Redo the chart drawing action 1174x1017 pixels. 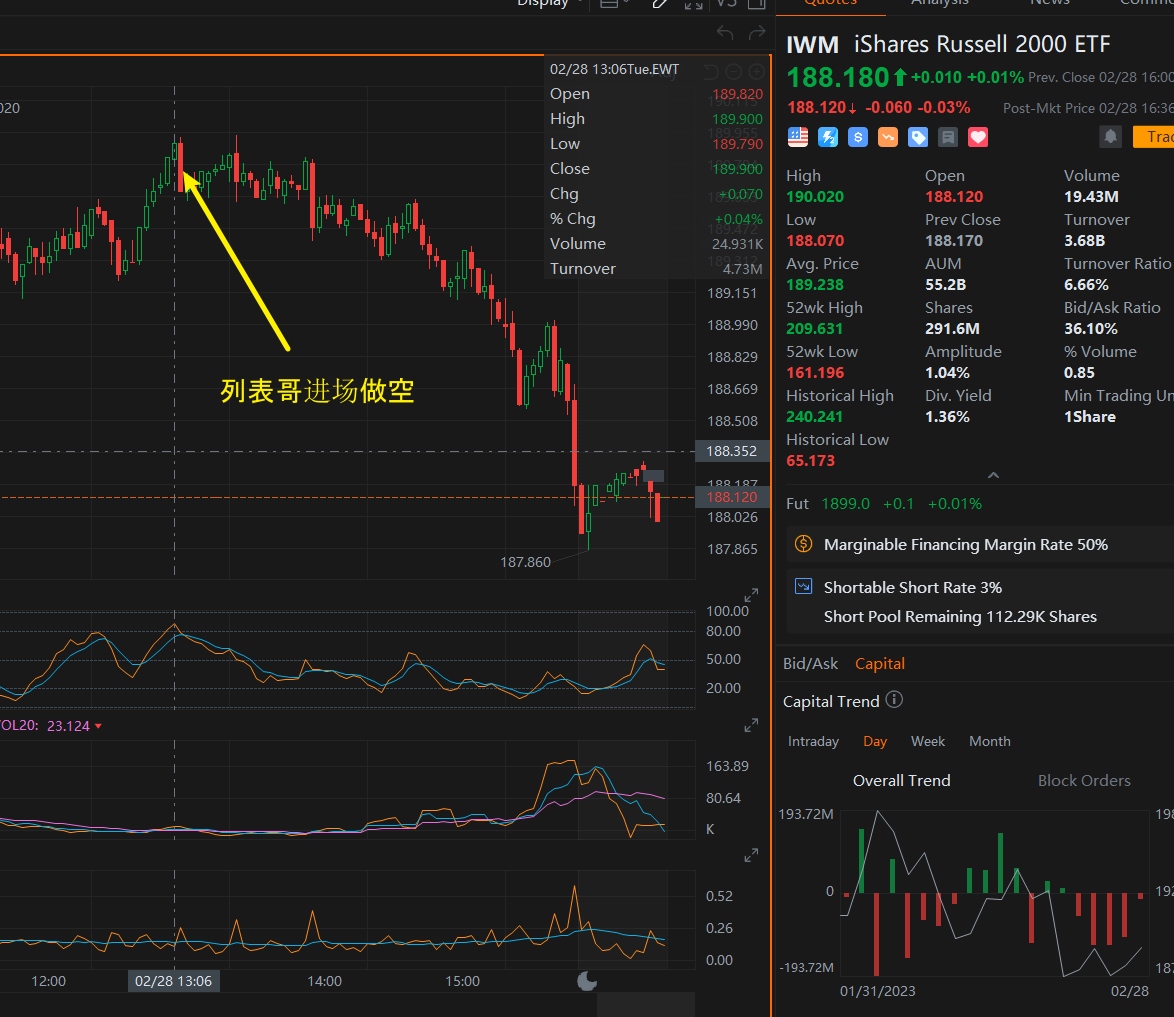coord(757,32)
